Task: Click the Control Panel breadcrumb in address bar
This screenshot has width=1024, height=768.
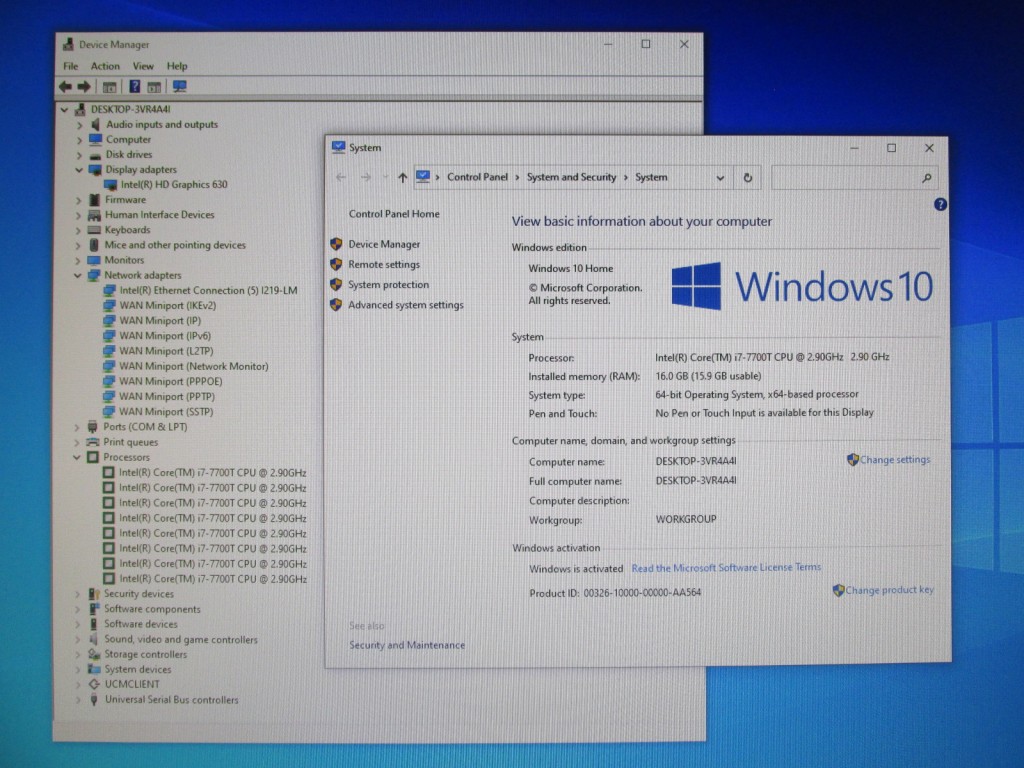Action: [x=477, y=177]
